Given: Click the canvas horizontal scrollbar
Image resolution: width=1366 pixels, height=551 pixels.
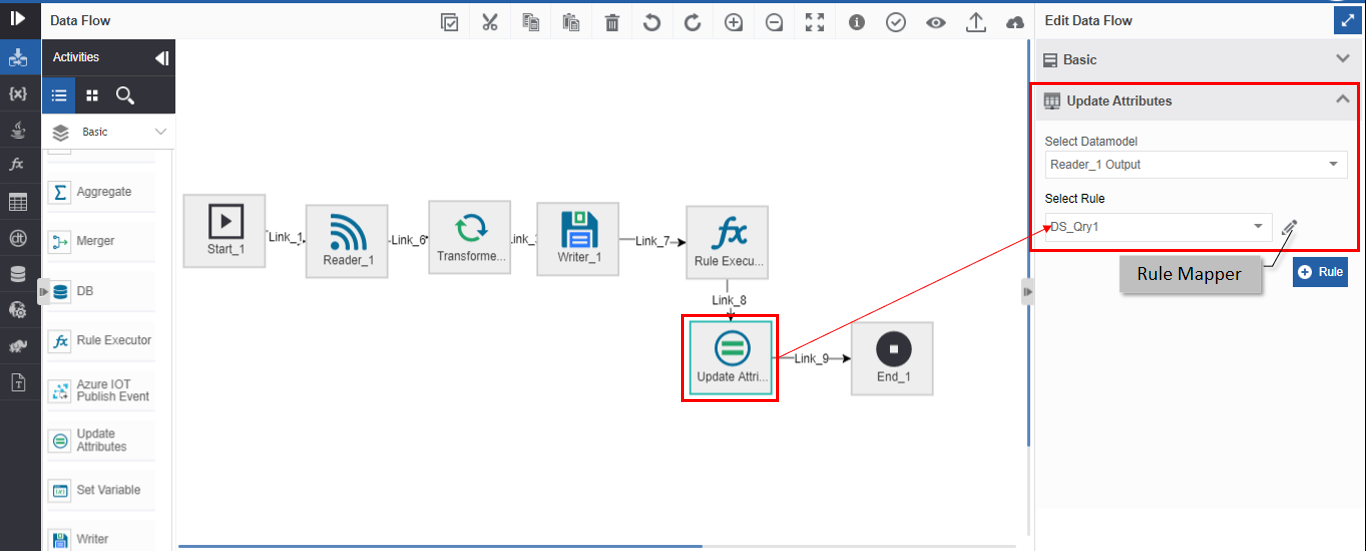Looking at the screenshot, I should click(440, 547).
